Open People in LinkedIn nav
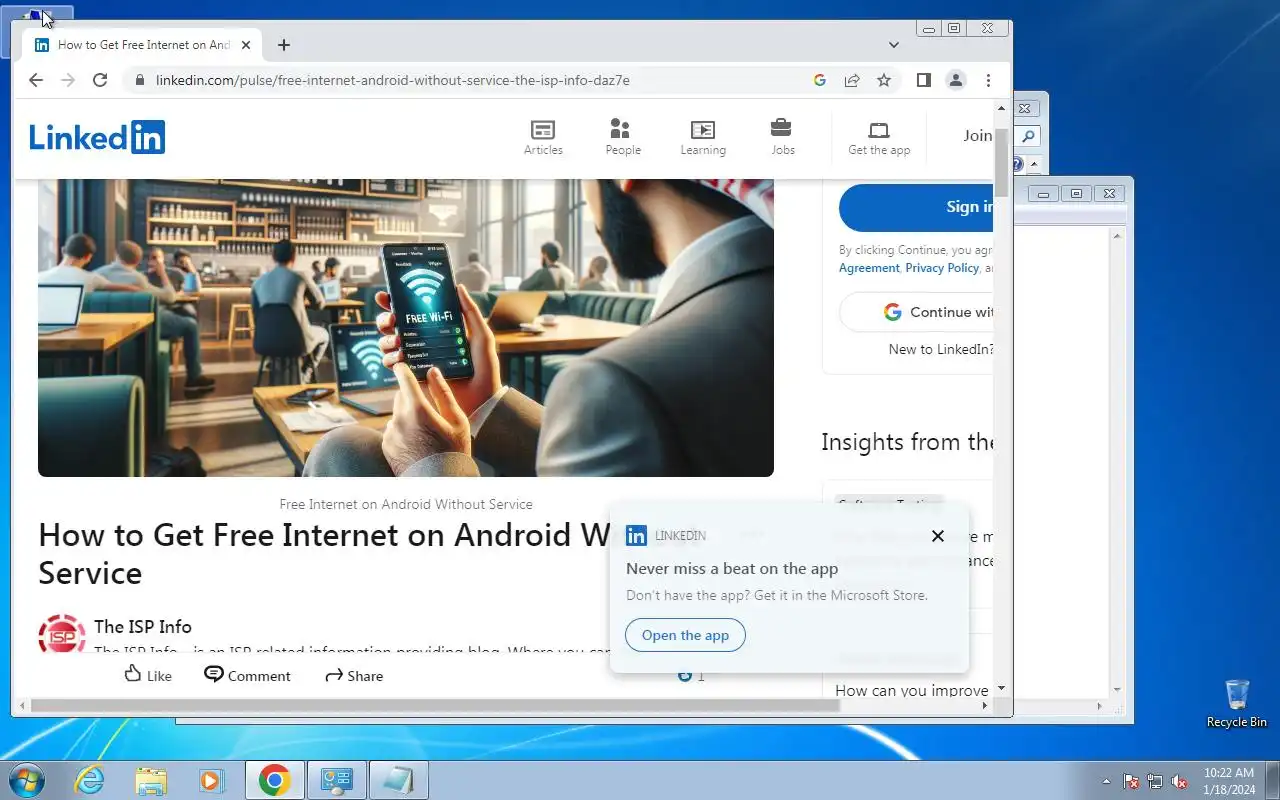Image resolution: width=1280 pixels, height=800 pixels. point(622,138)
